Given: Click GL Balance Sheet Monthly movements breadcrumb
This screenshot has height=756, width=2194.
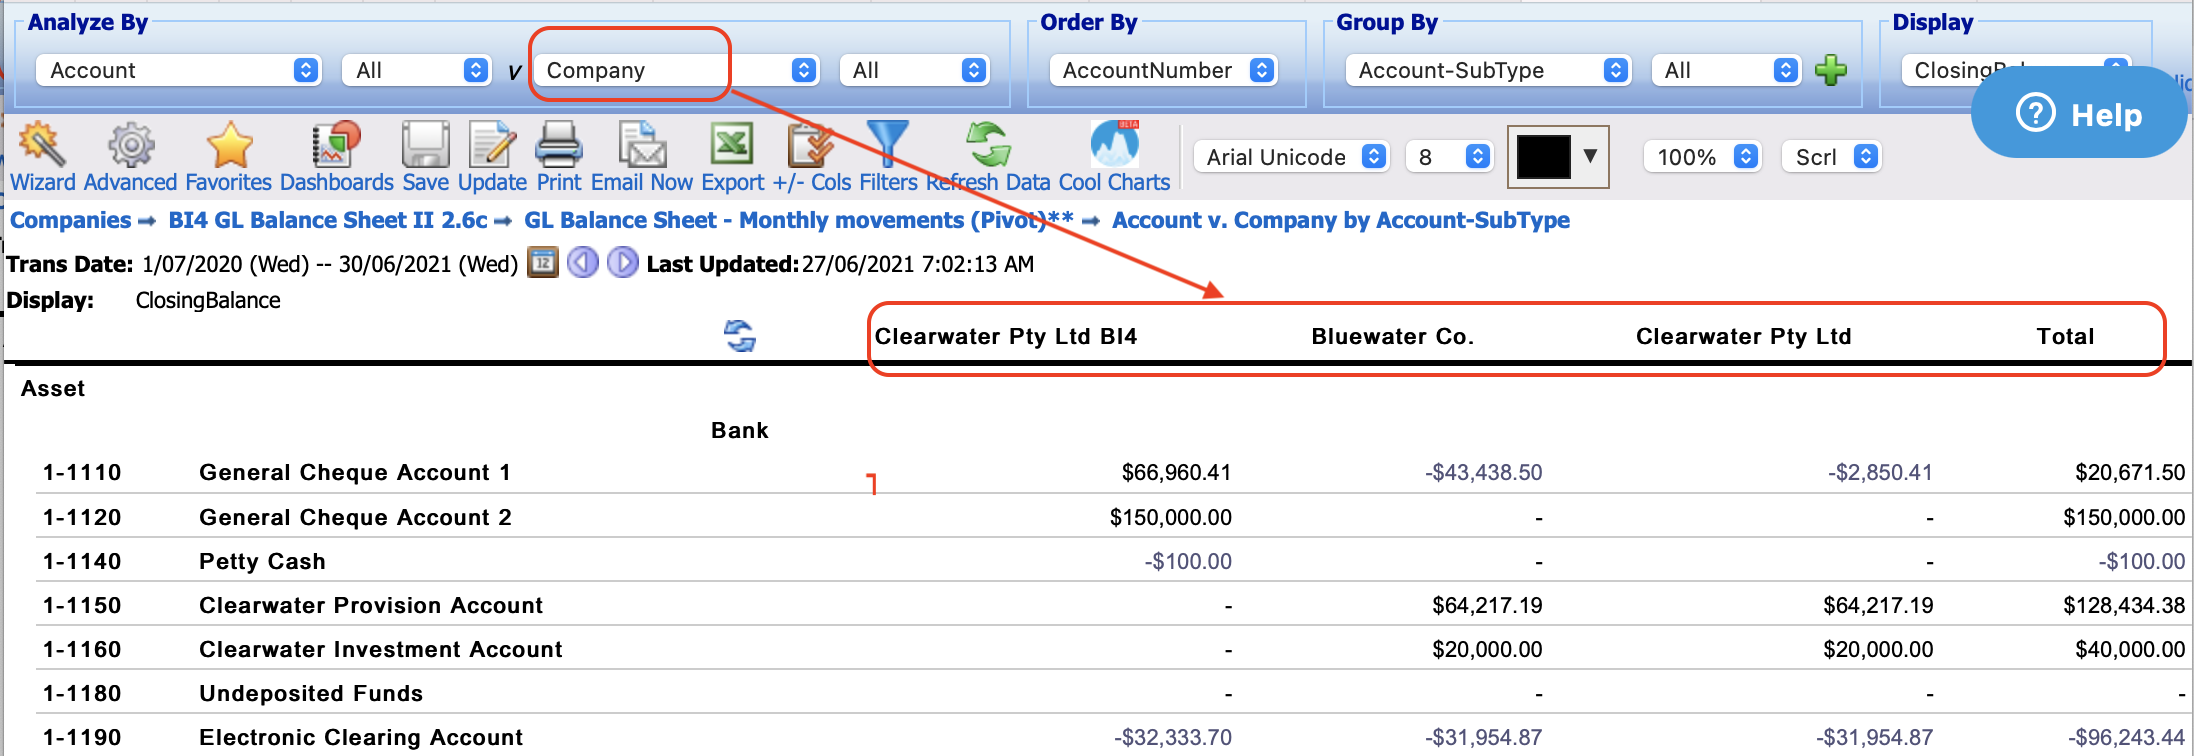Looking at the screenshot, I should click(799, 220).
